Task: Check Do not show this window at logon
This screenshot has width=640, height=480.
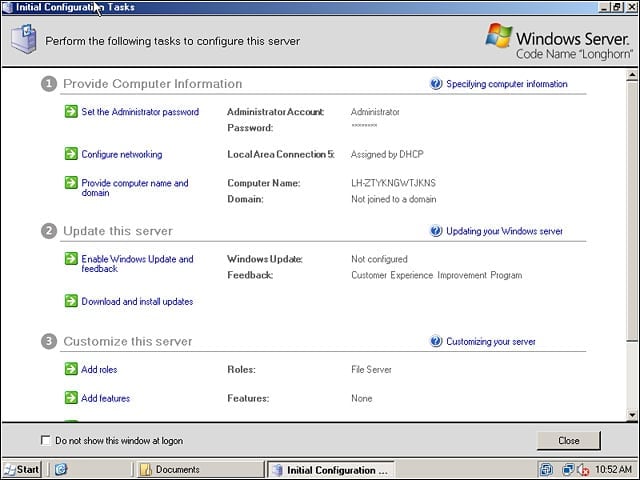Action: [45, 440]
